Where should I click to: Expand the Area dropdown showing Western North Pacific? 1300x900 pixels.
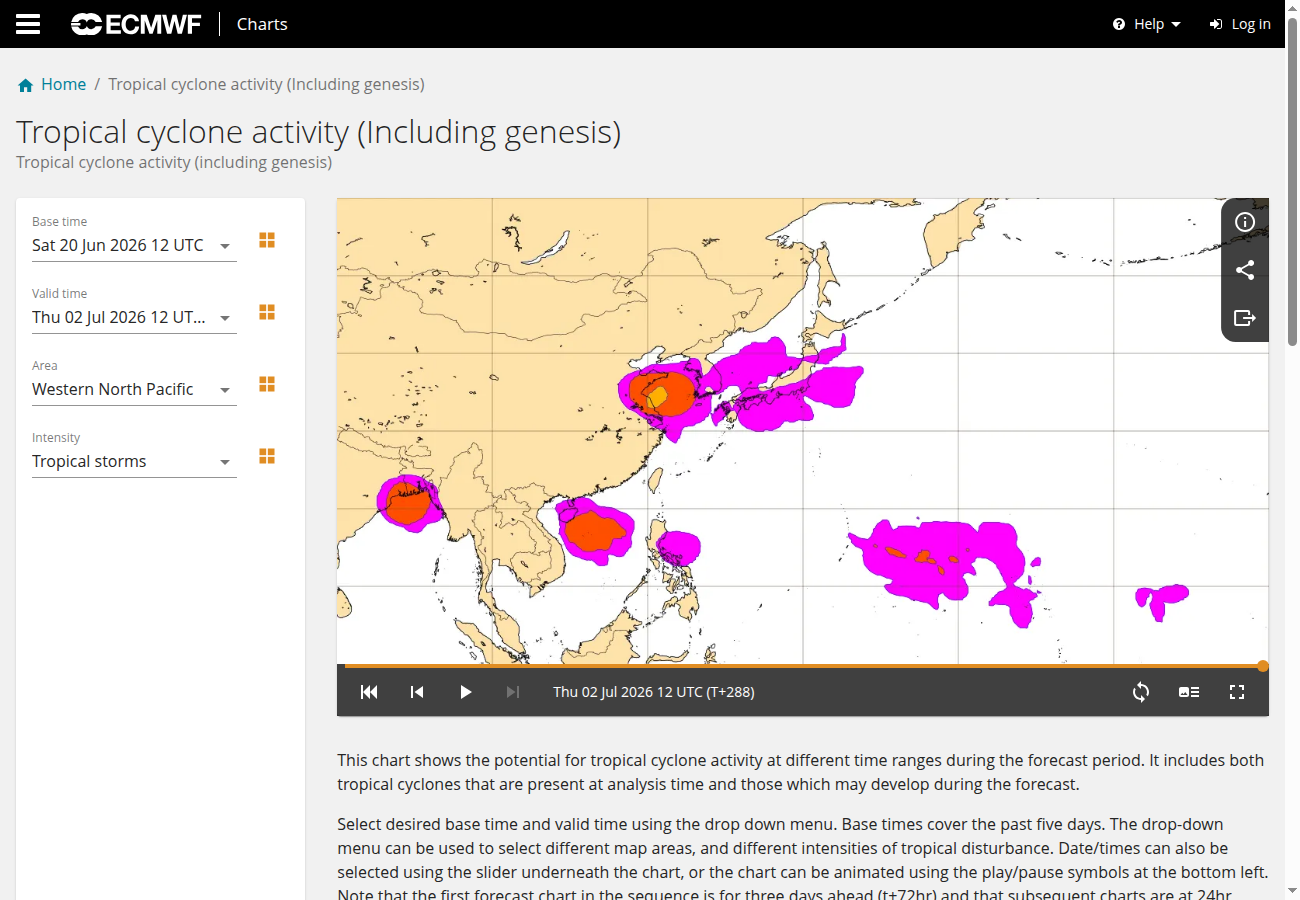pos(134,389)
